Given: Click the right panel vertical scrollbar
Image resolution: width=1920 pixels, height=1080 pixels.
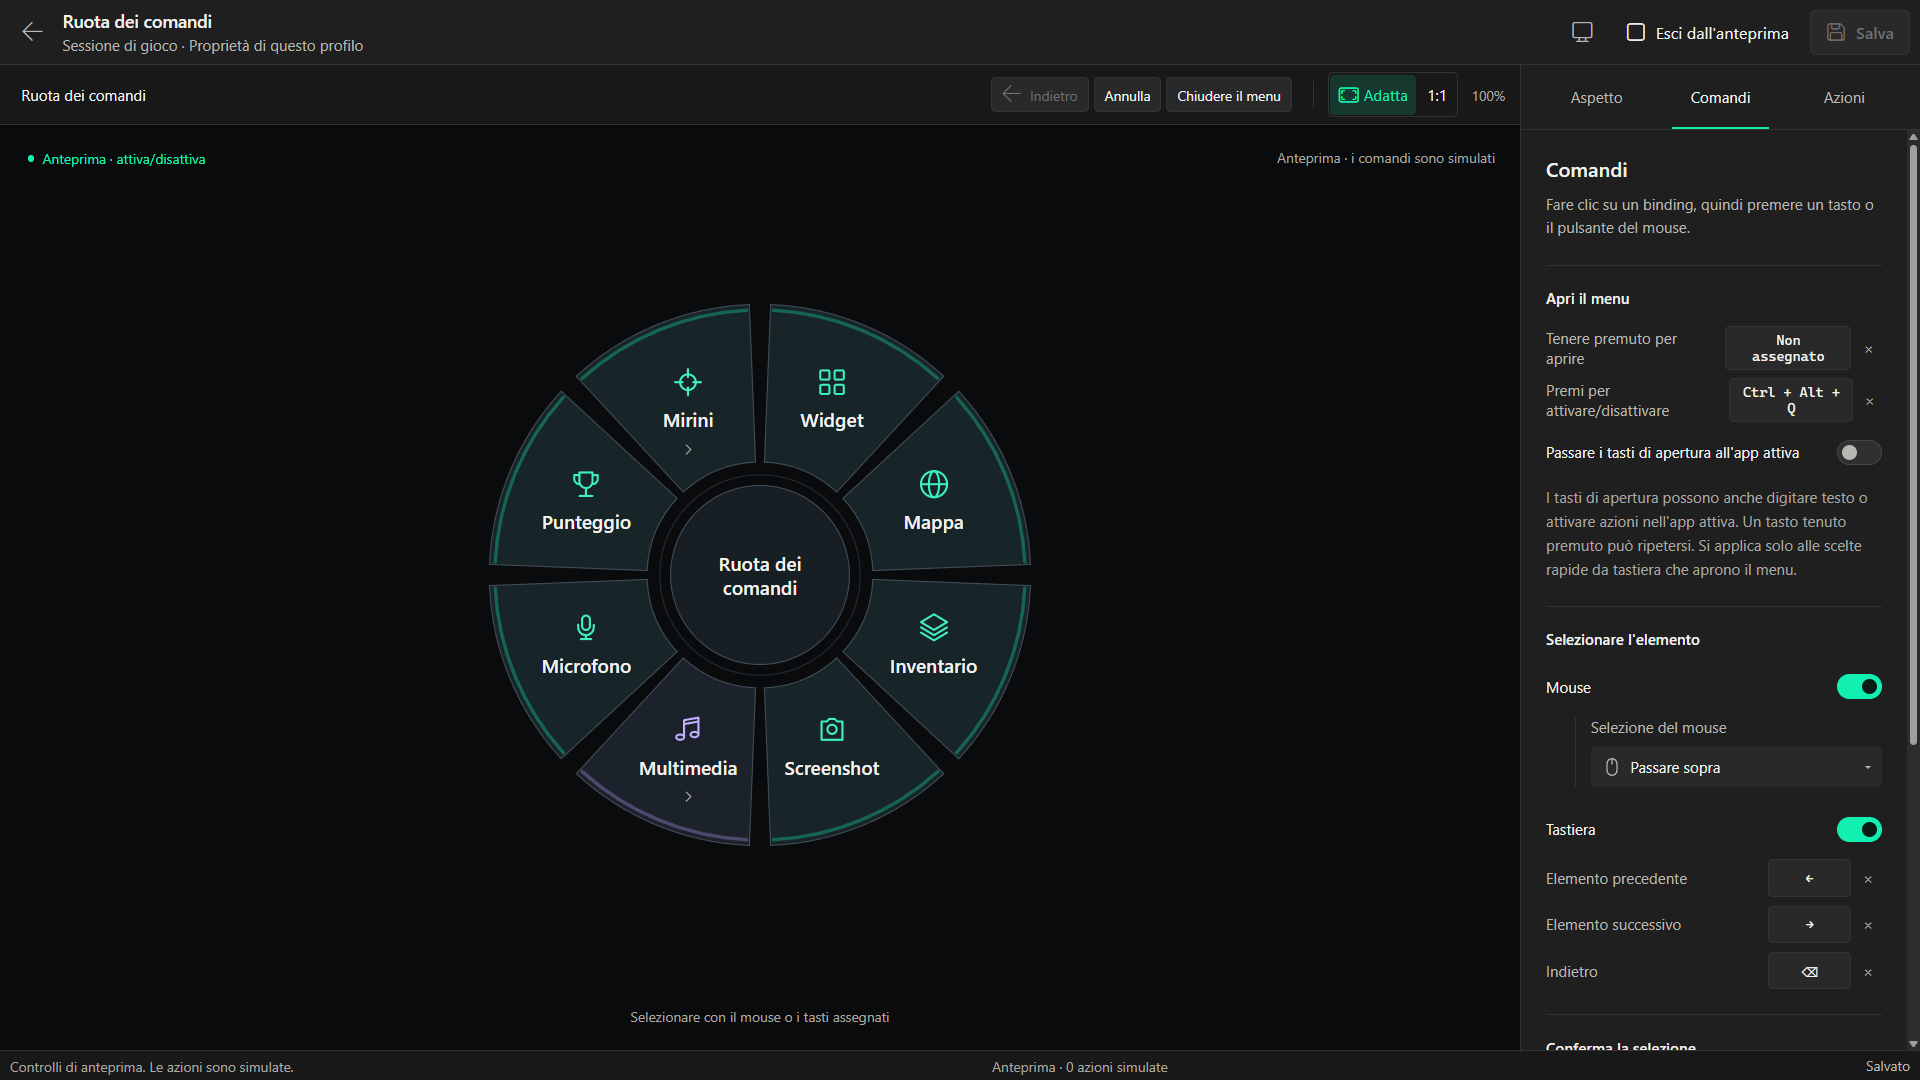Looking at the screenshot, I should click(x=1913, y=445).
